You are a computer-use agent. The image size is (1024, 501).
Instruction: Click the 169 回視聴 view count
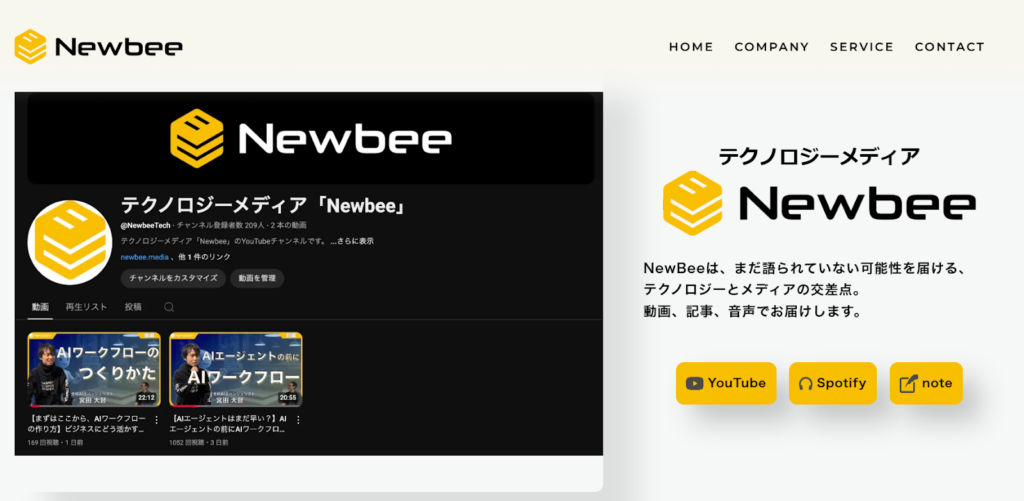click(x=42, y=443)
